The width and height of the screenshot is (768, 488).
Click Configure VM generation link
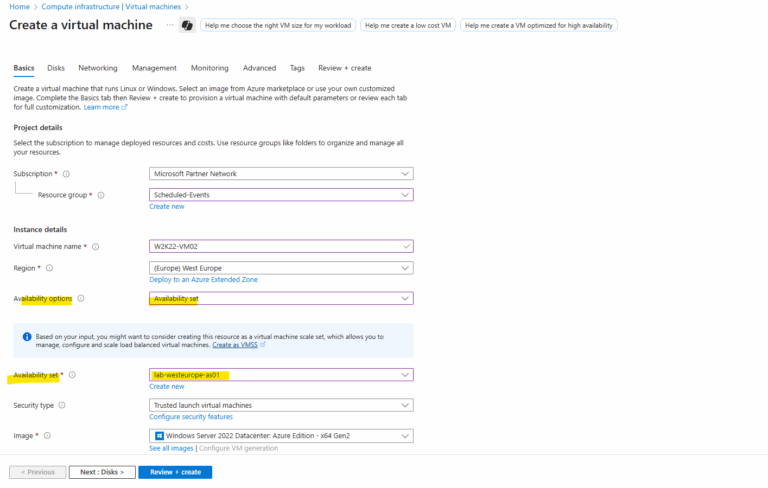[x=239, y=448]
